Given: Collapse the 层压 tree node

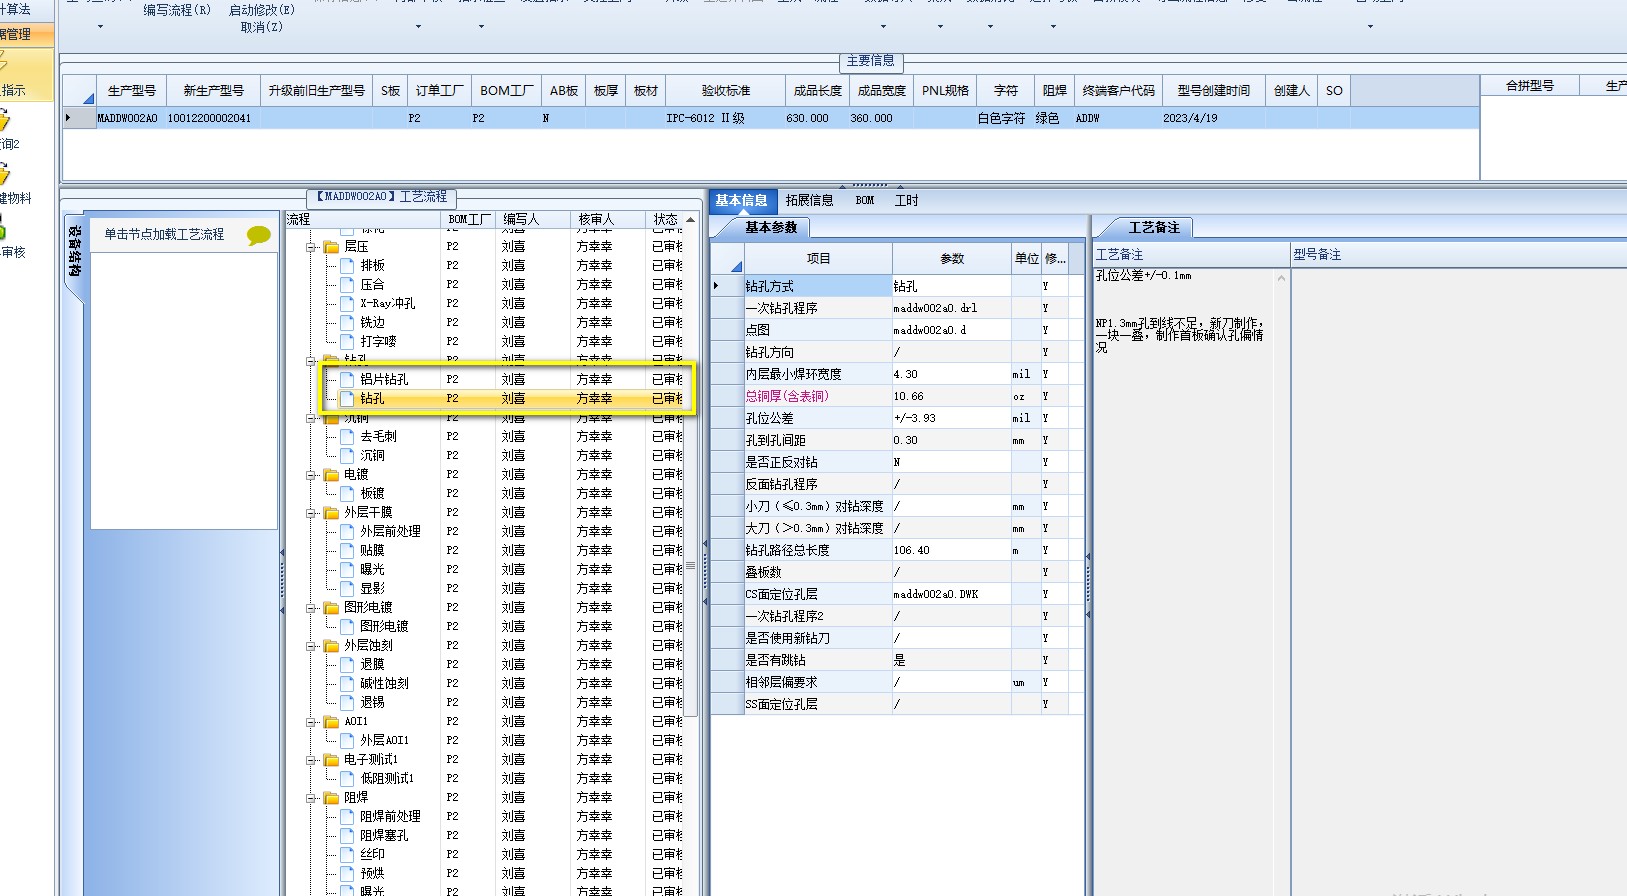Looking at the screenshot, I should [x=312, y=246].
